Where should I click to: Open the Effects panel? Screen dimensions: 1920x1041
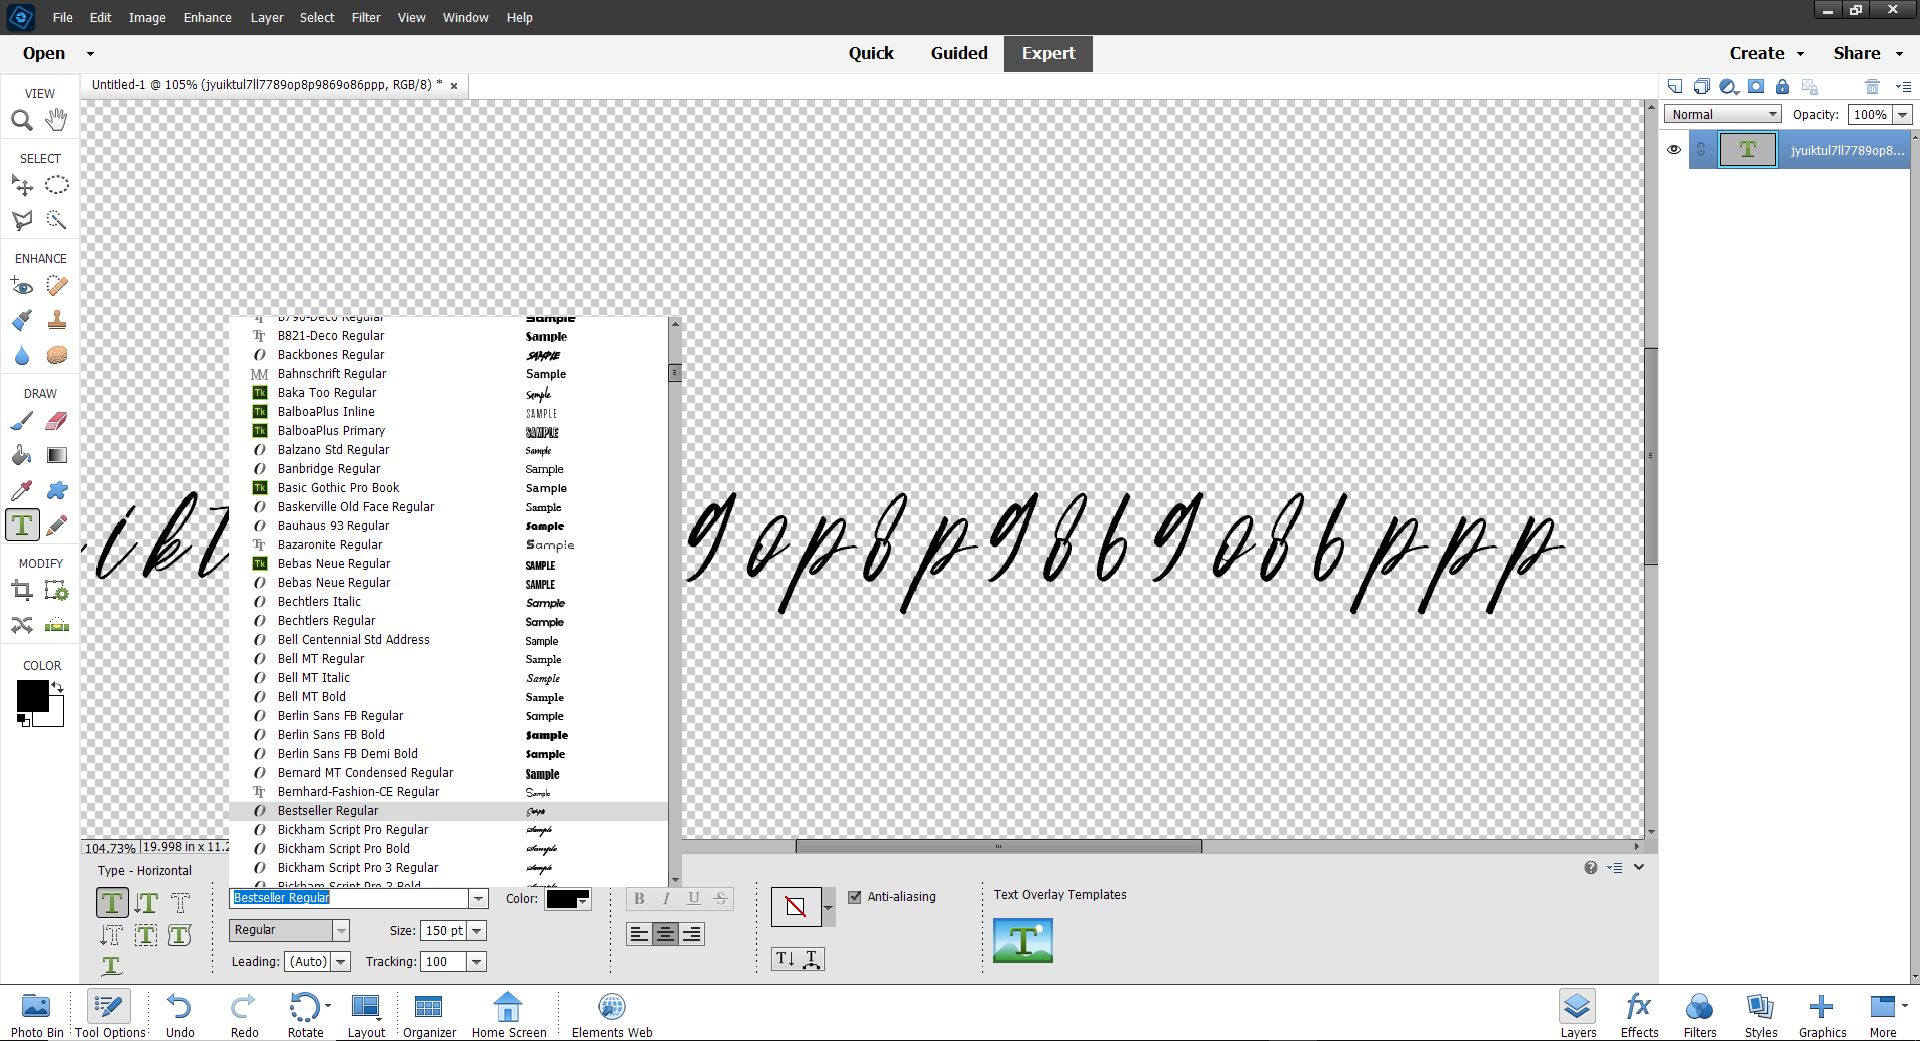pyautogui.click(x=1638, y=1013)
